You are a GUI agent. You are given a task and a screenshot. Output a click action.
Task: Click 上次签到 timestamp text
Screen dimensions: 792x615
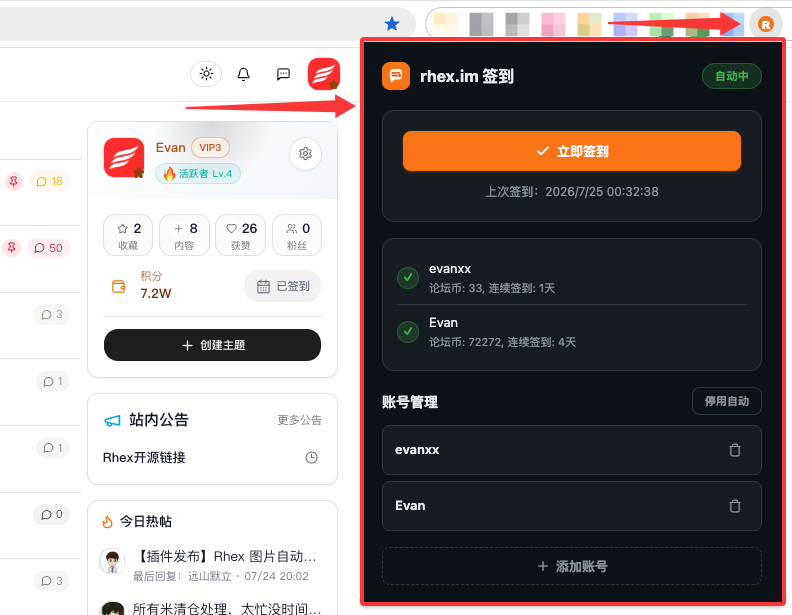coord(572,192)
